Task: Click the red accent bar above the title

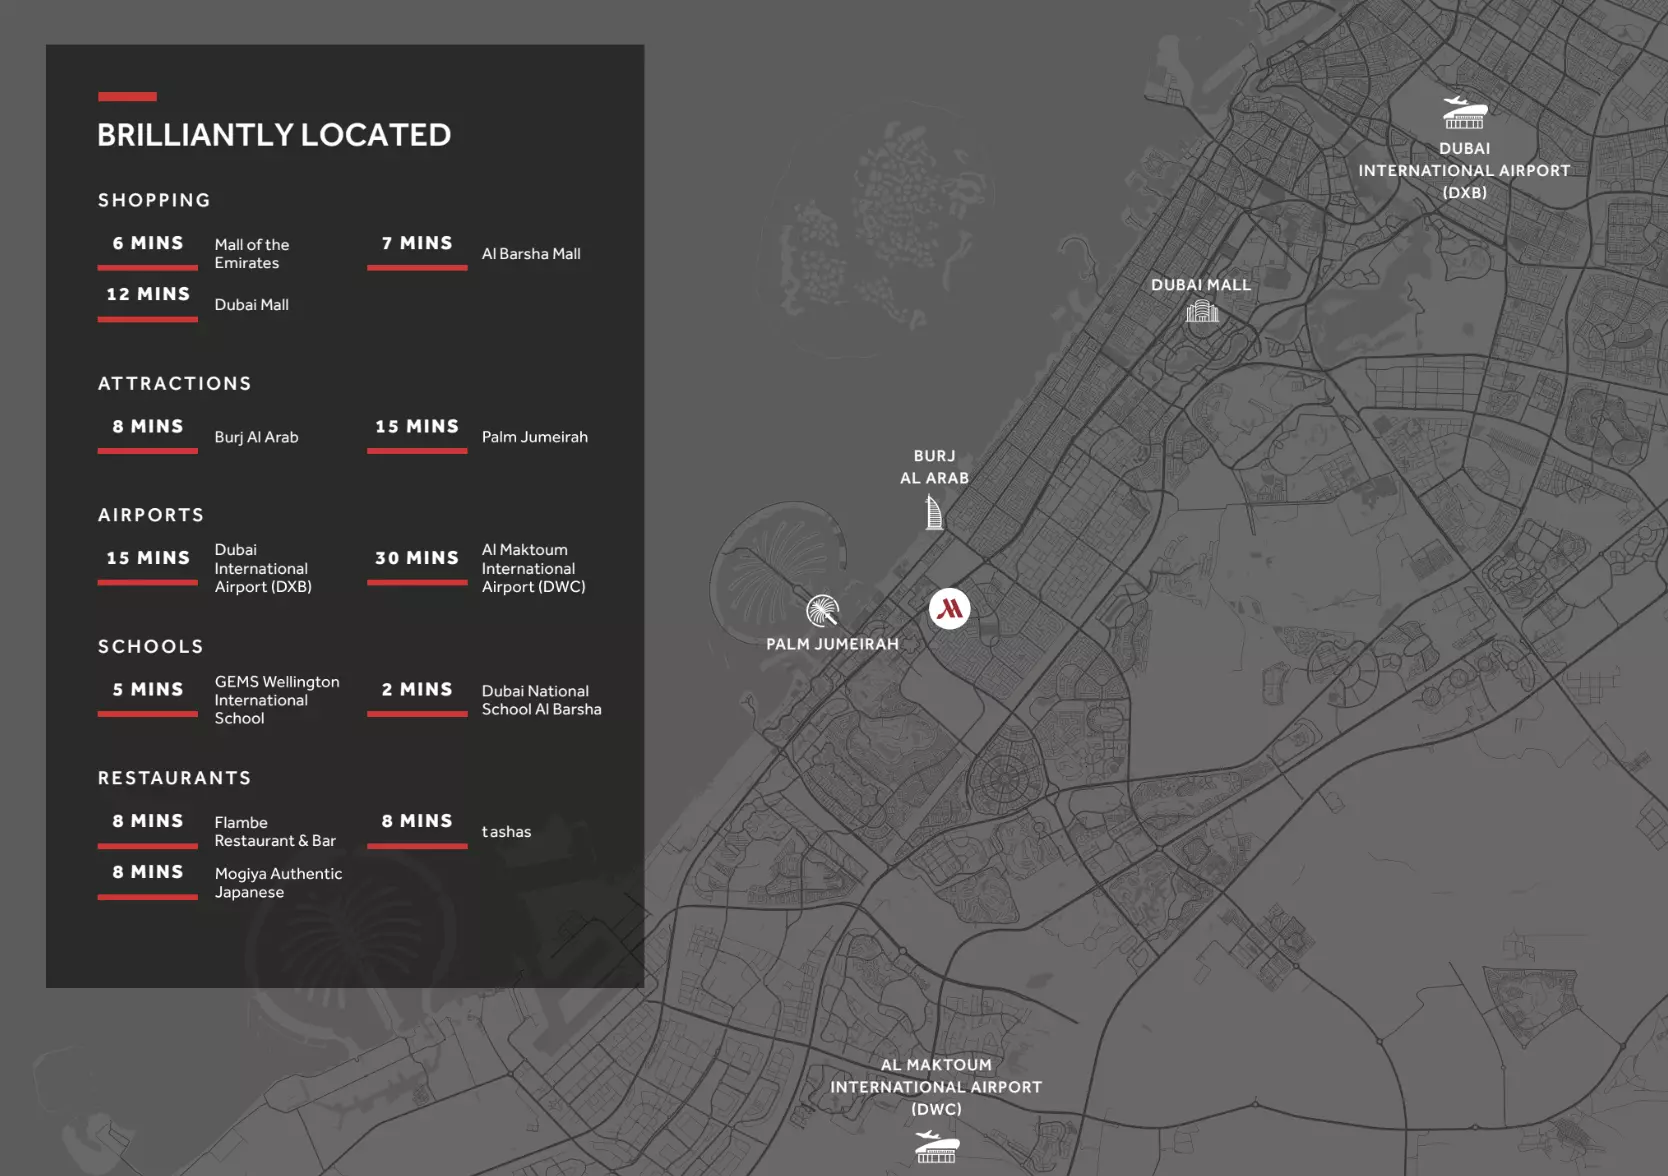Action: (x=127, y=97)
